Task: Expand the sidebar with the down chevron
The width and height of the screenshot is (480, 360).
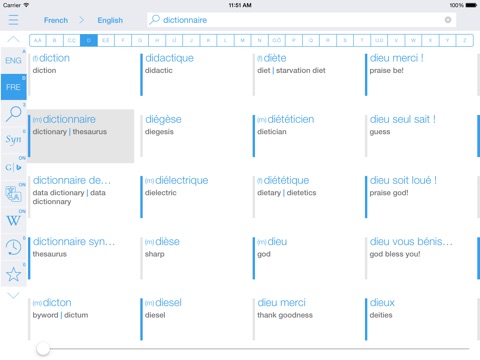Action: coord(13,295)
